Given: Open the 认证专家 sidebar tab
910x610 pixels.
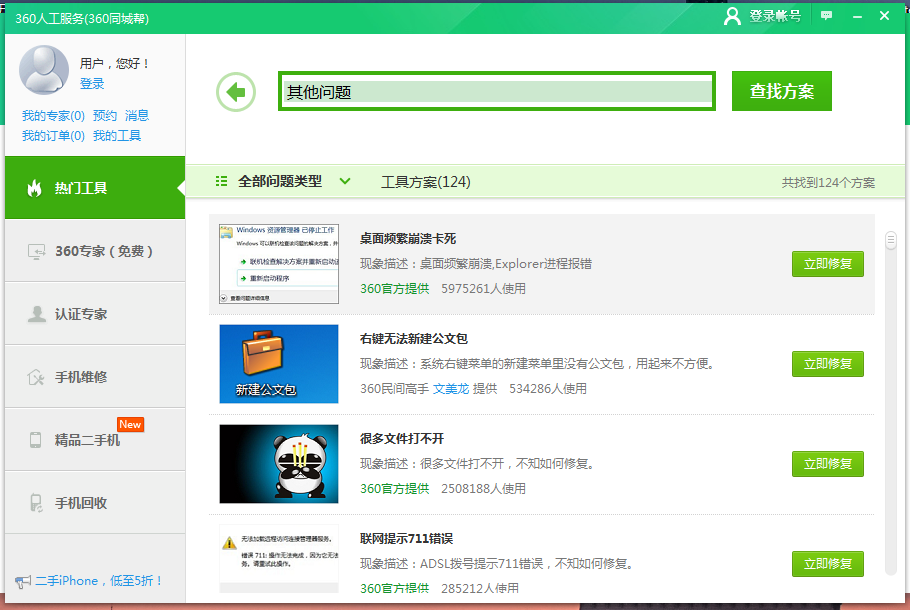Looking at the screenshot, I should tap(95, 314).
